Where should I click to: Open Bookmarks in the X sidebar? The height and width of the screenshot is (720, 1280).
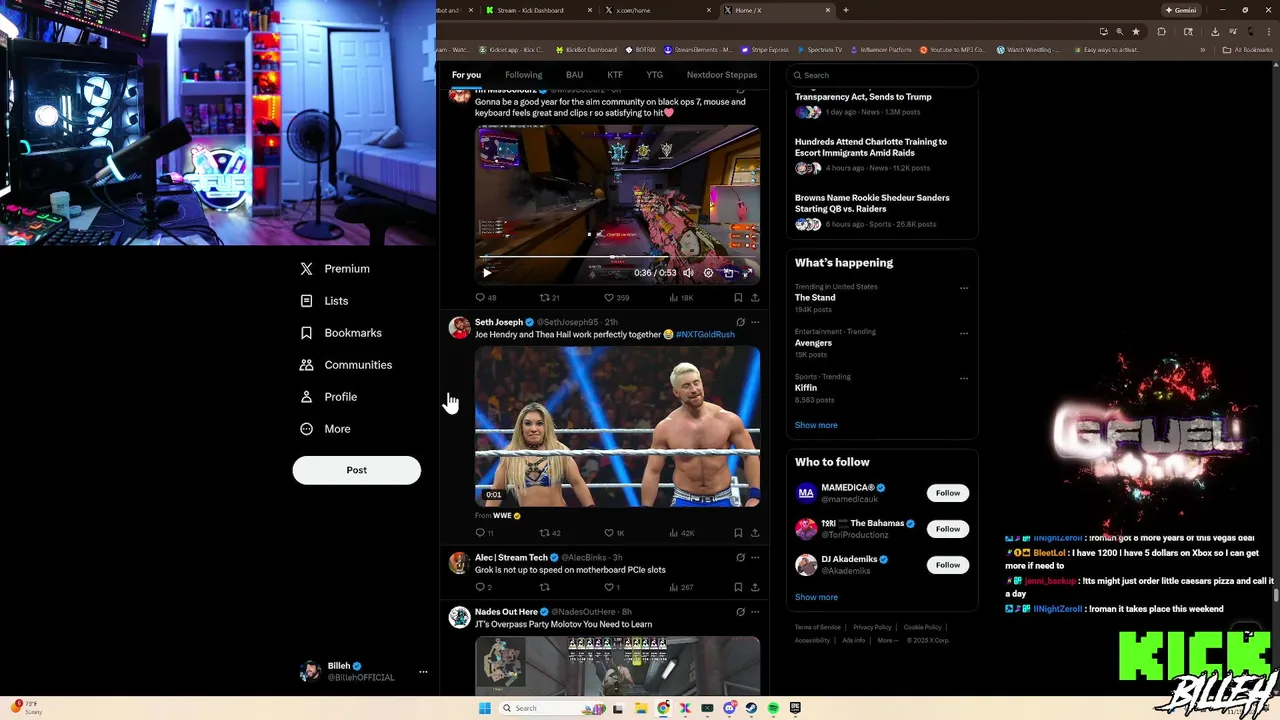(x=341, y=333)
